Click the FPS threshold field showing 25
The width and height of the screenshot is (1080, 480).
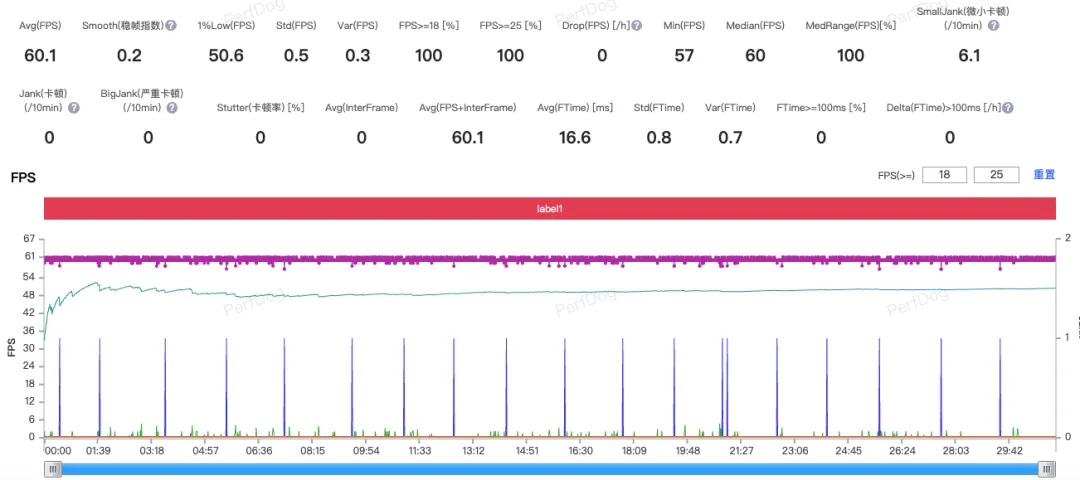997,175
